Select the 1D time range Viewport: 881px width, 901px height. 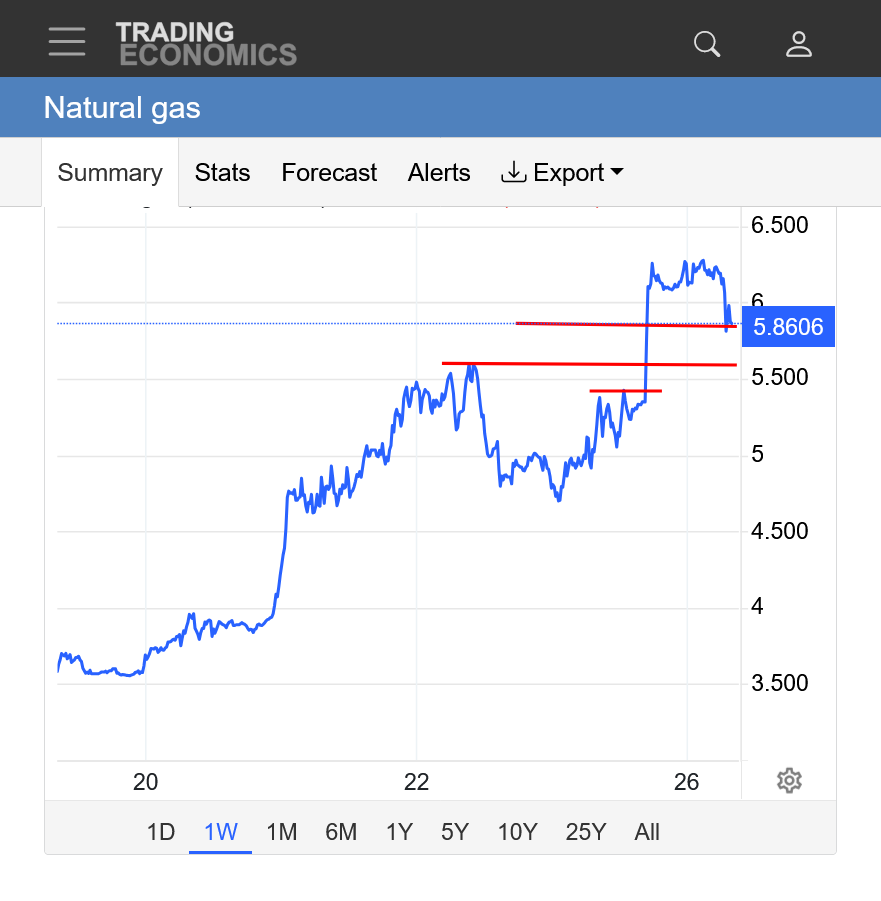161,832
